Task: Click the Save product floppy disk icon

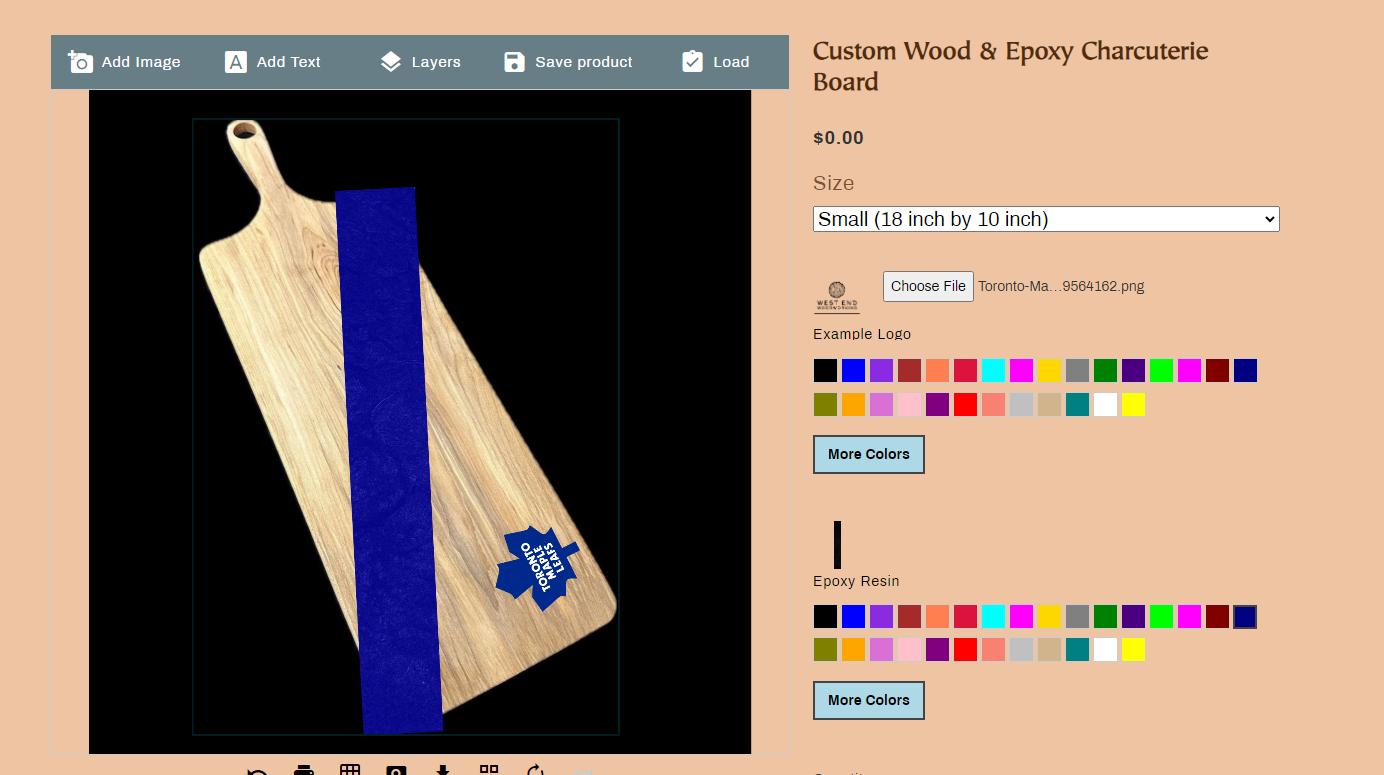Action: click(514, 62)
